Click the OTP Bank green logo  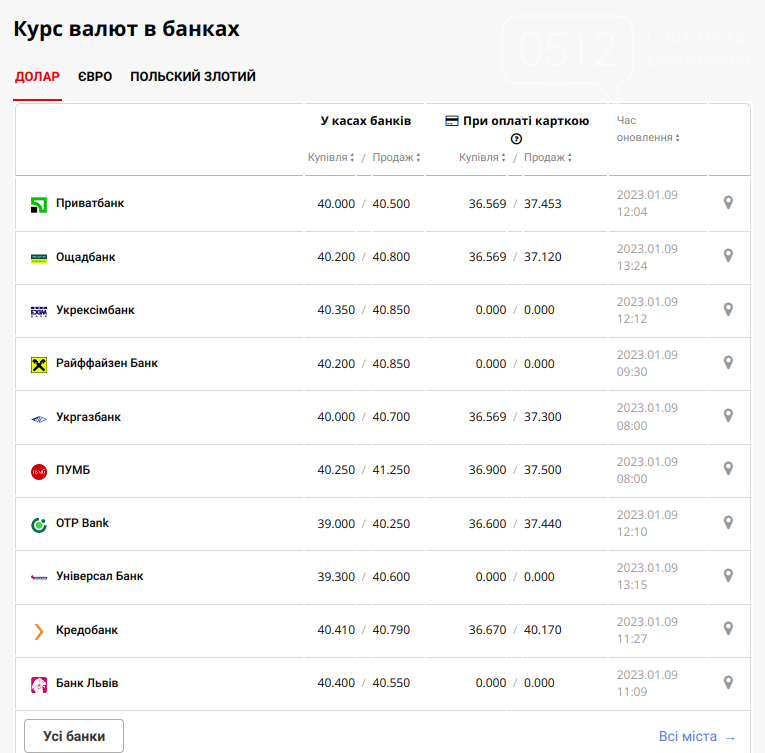click(39, 525)
